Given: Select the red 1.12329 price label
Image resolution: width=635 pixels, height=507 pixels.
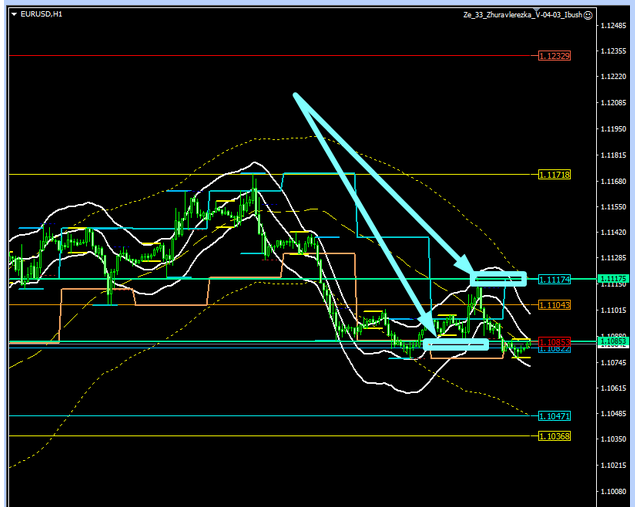Looking at the screenshot, I should click(x=554, y=56).
